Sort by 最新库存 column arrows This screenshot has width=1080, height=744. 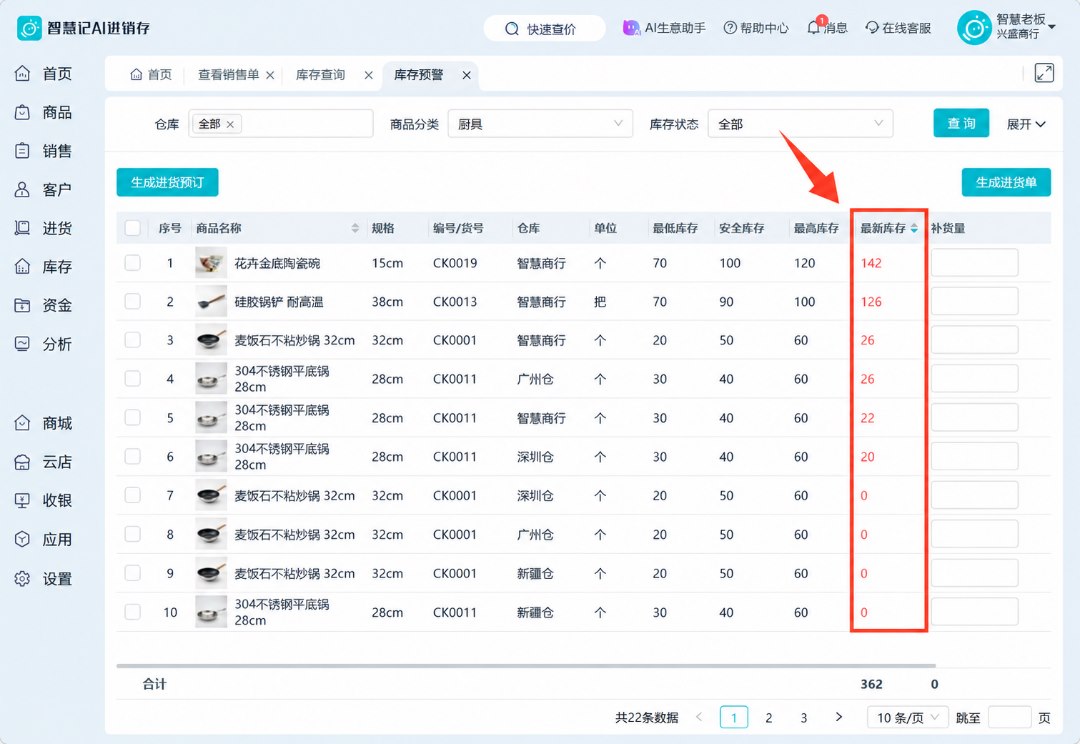914,228
